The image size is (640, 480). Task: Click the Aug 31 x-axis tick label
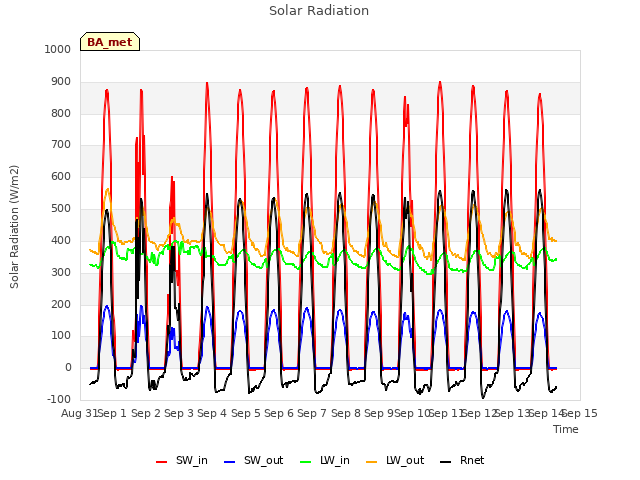coord(79,413)
